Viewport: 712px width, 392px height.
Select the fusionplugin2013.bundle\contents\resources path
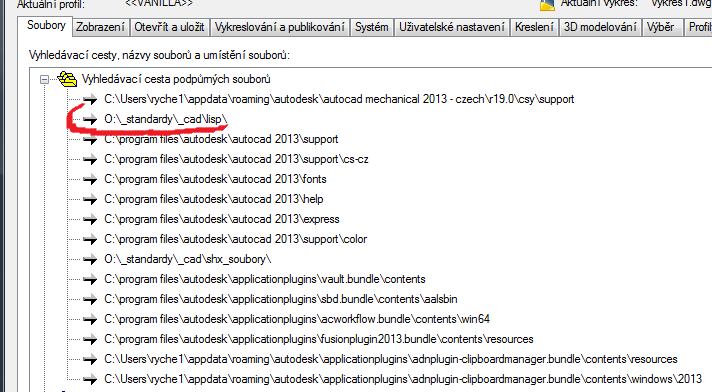pos(319,339)
